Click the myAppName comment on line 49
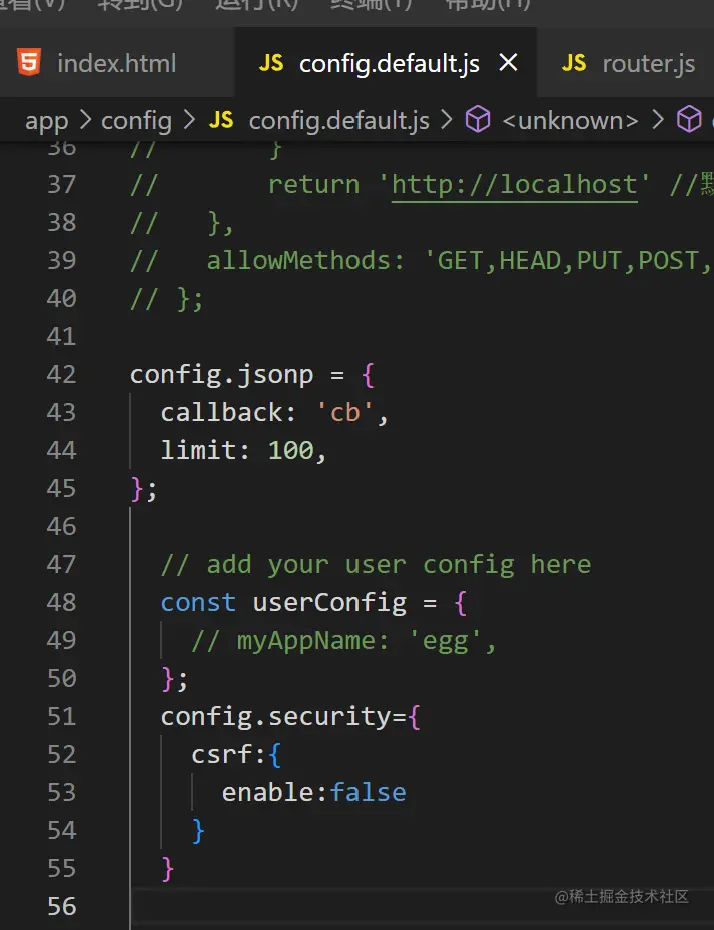The width and height of the screenshot is (714, 930). click(343, 641)
